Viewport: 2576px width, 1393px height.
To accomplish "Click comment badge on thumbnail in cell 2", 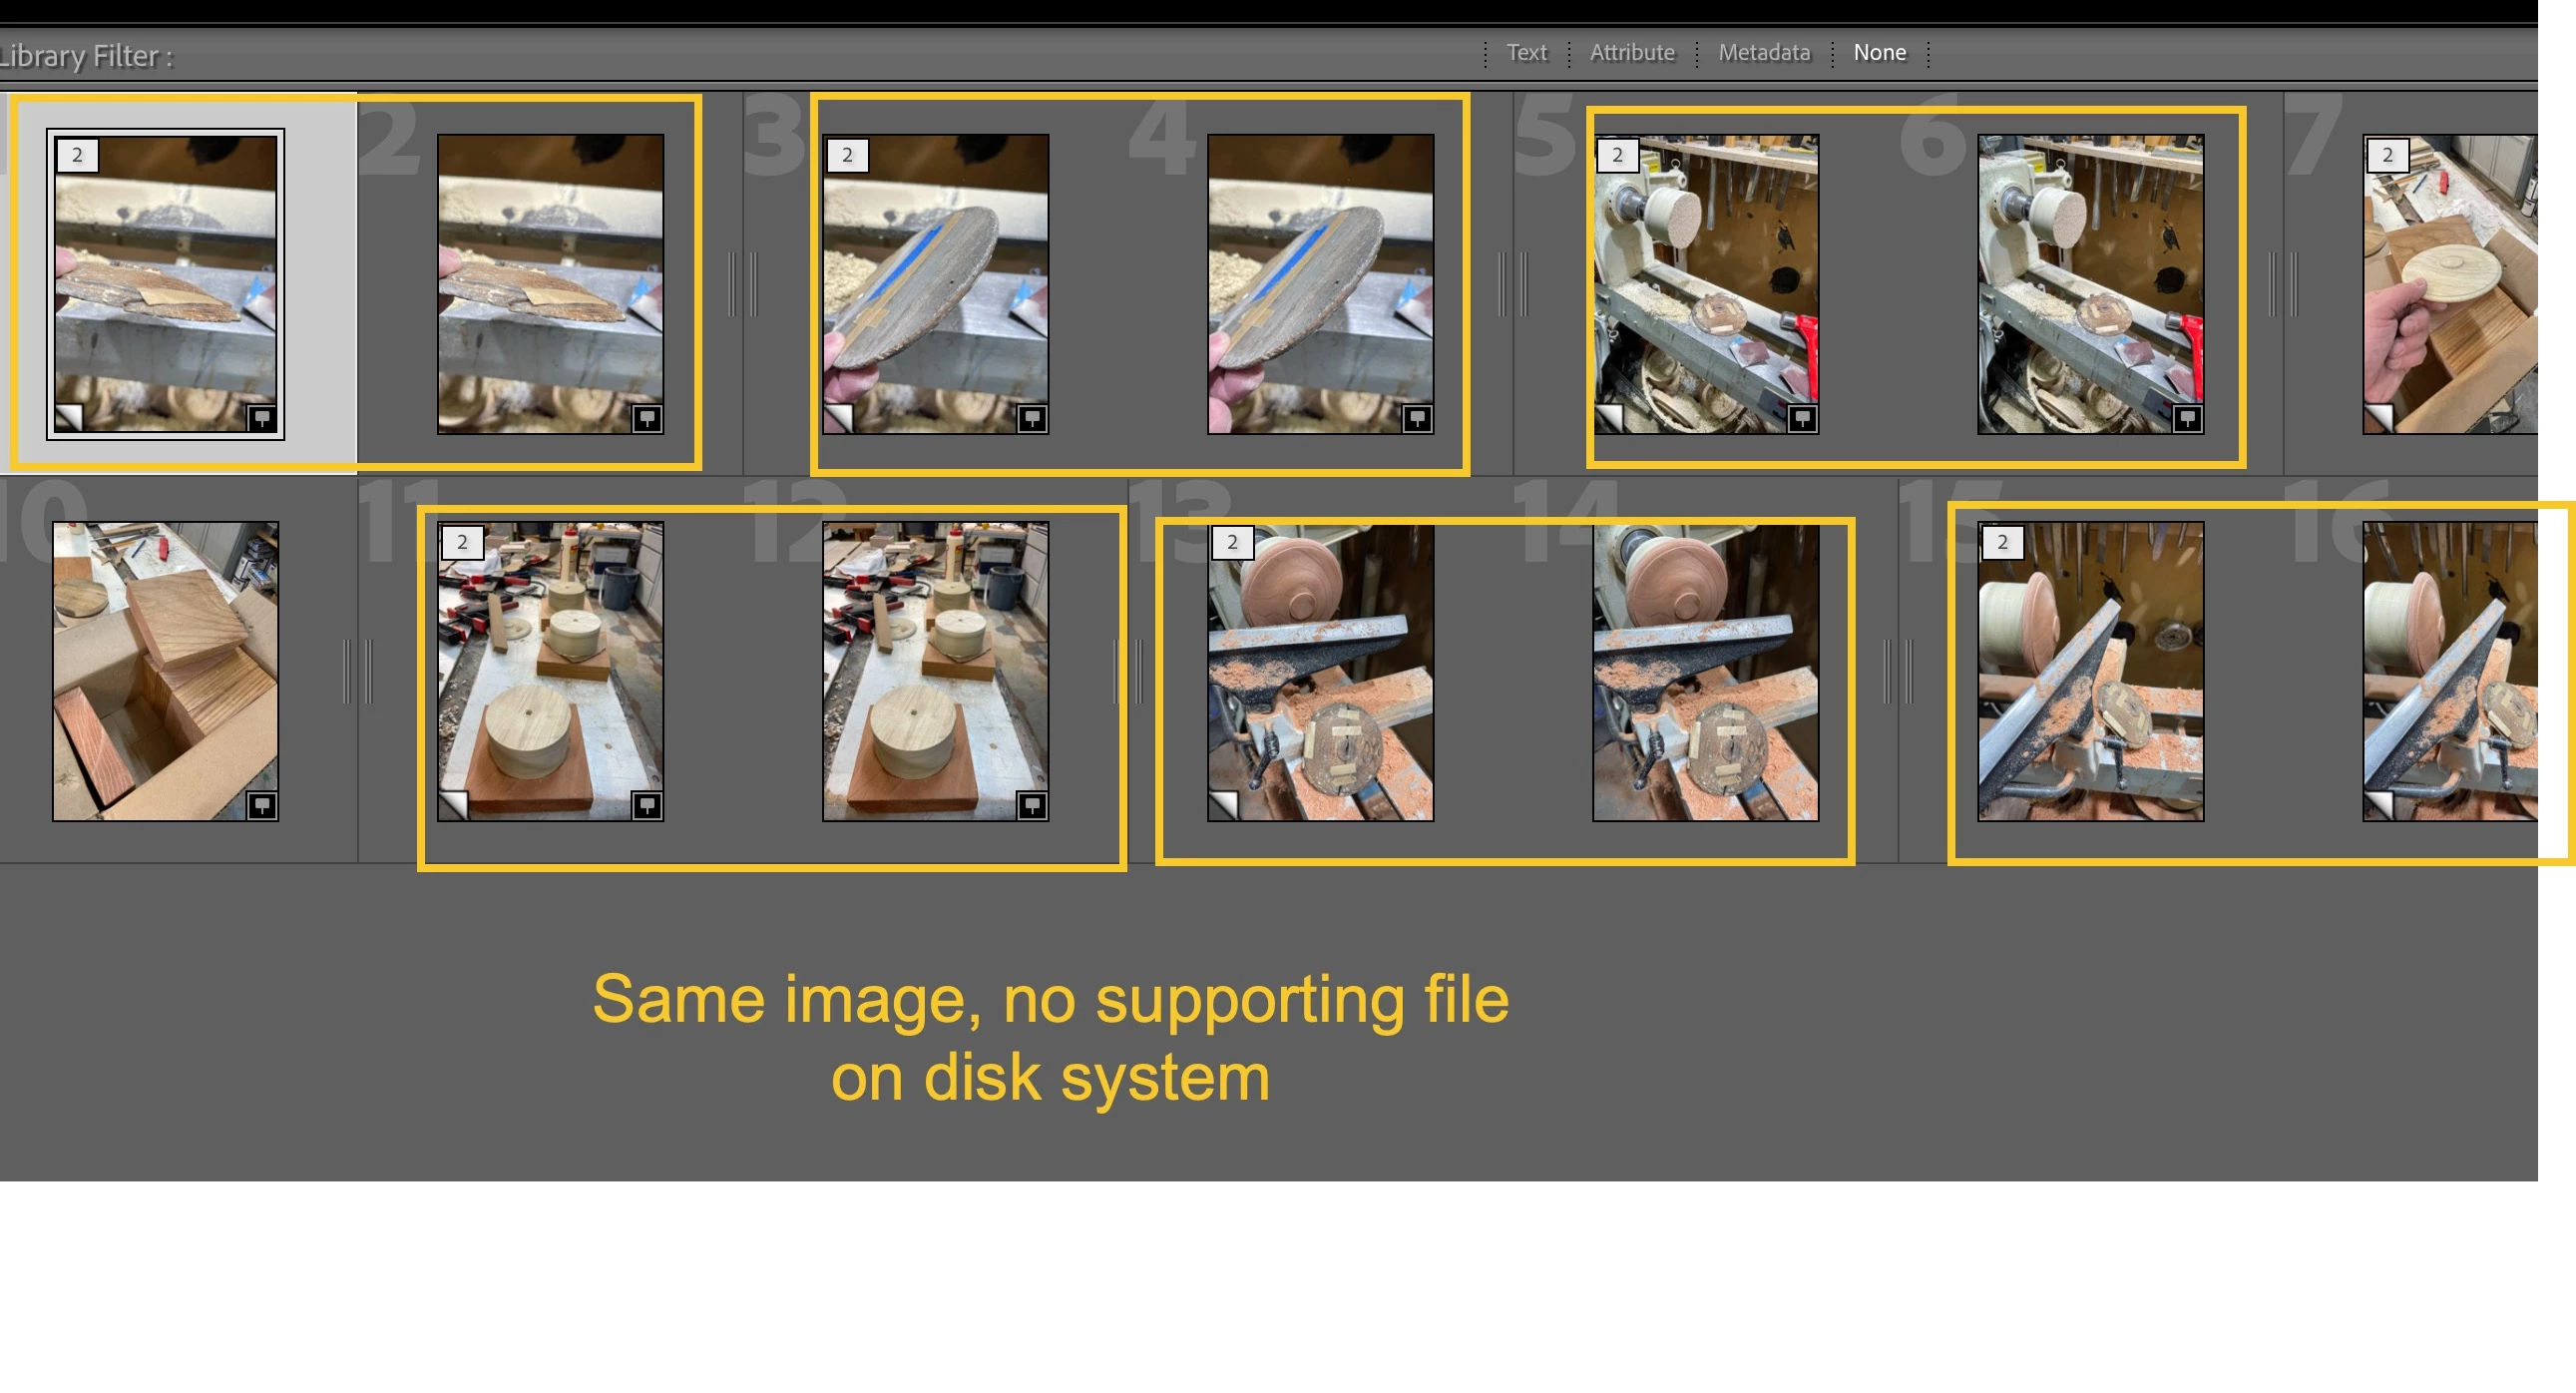I will point(647,418).
